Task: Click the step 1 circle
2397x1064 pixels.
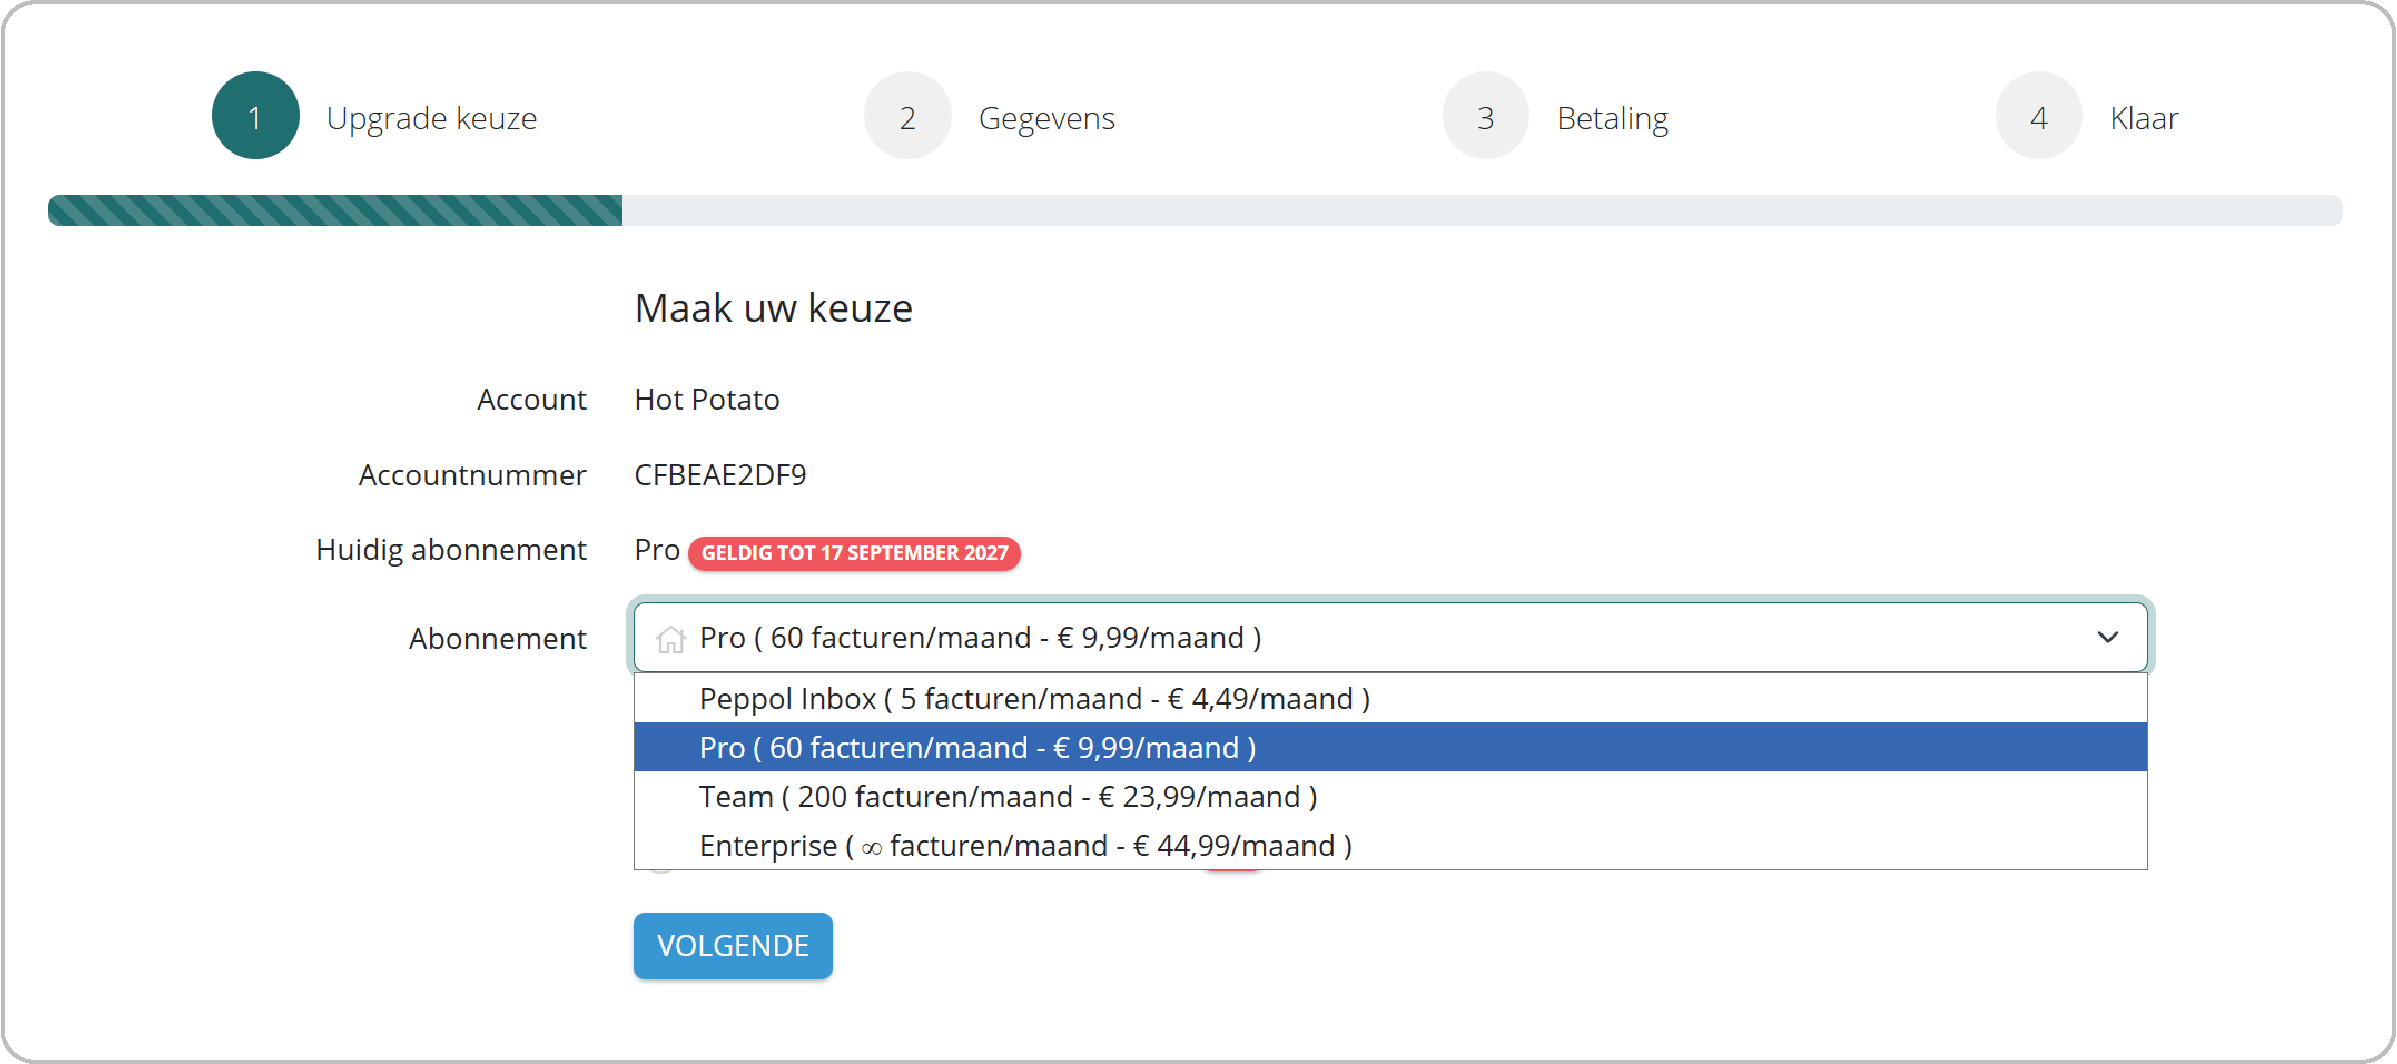Action: click(255, 116)
